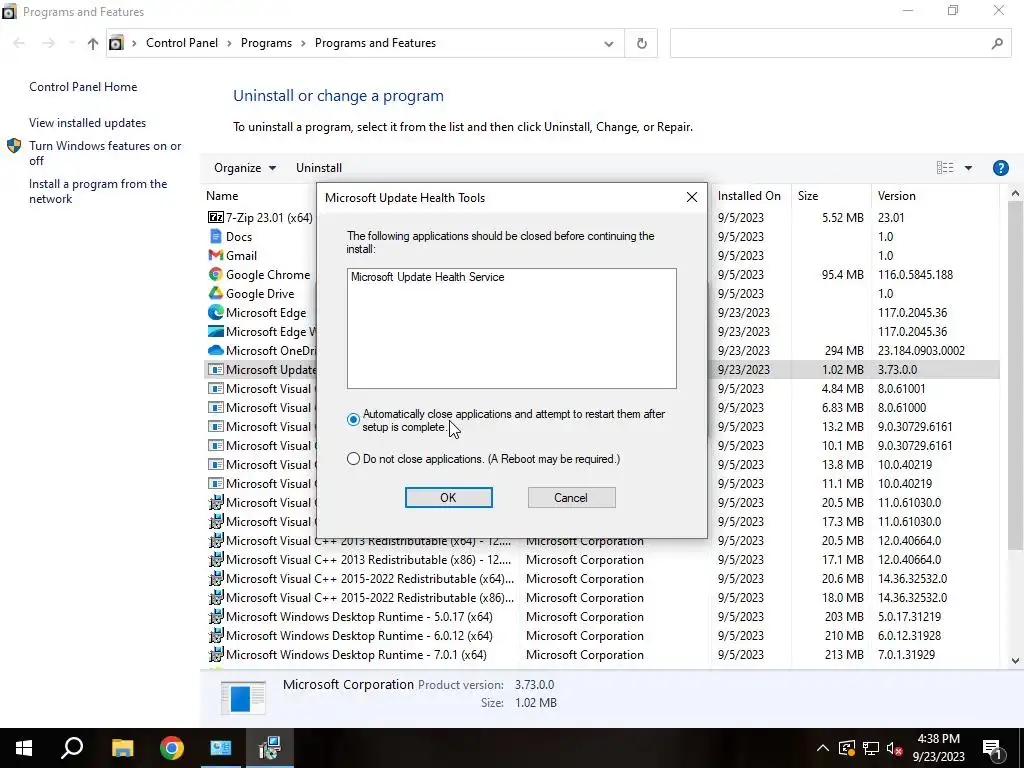The height and width of the screenshot is (768, 1024).
Task: Open Turn Windows features on or off
Action: [x=105, y=153]
